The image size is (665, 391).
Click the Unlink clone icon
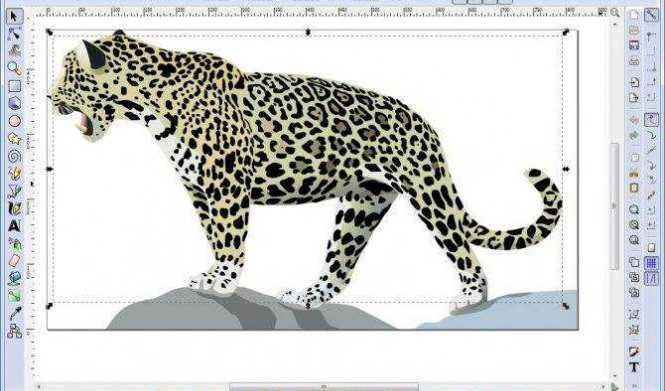pyautogui.click(x=634, y=292)
